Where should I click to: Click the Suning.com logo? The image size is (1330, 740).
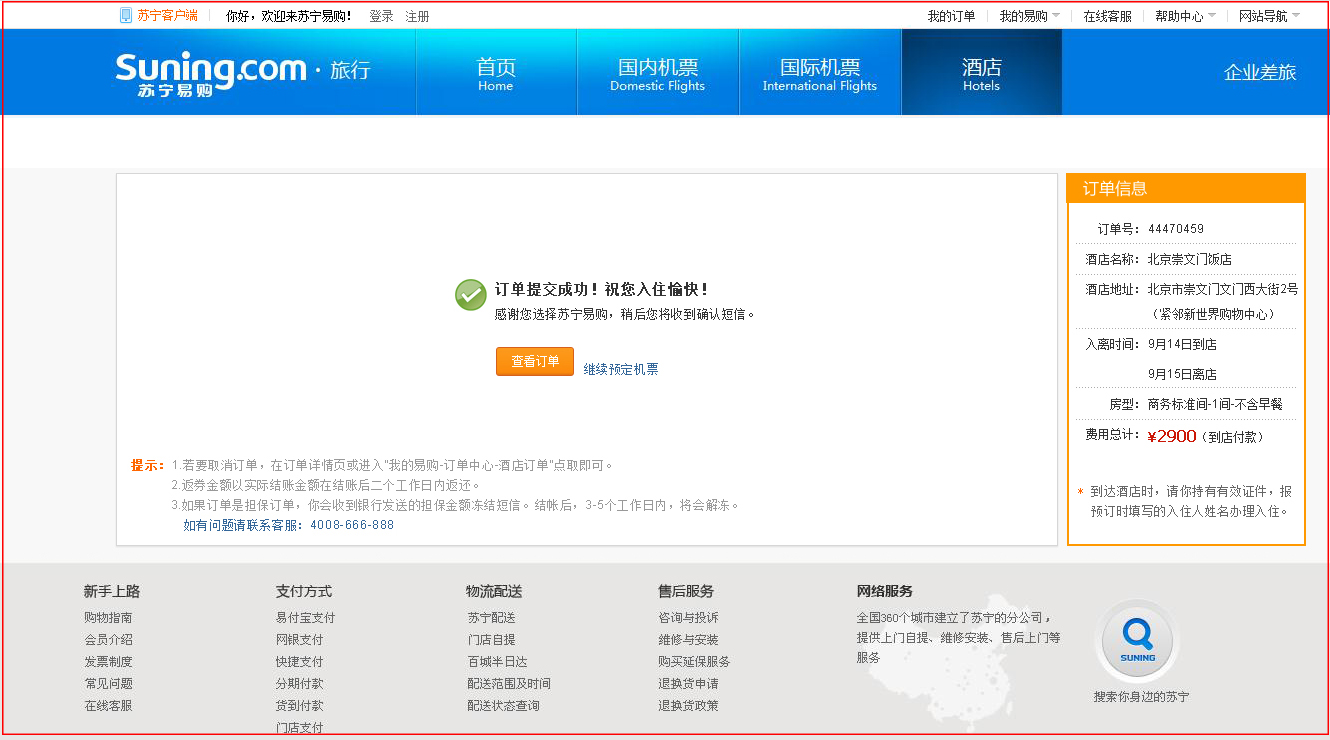point(211,73)
